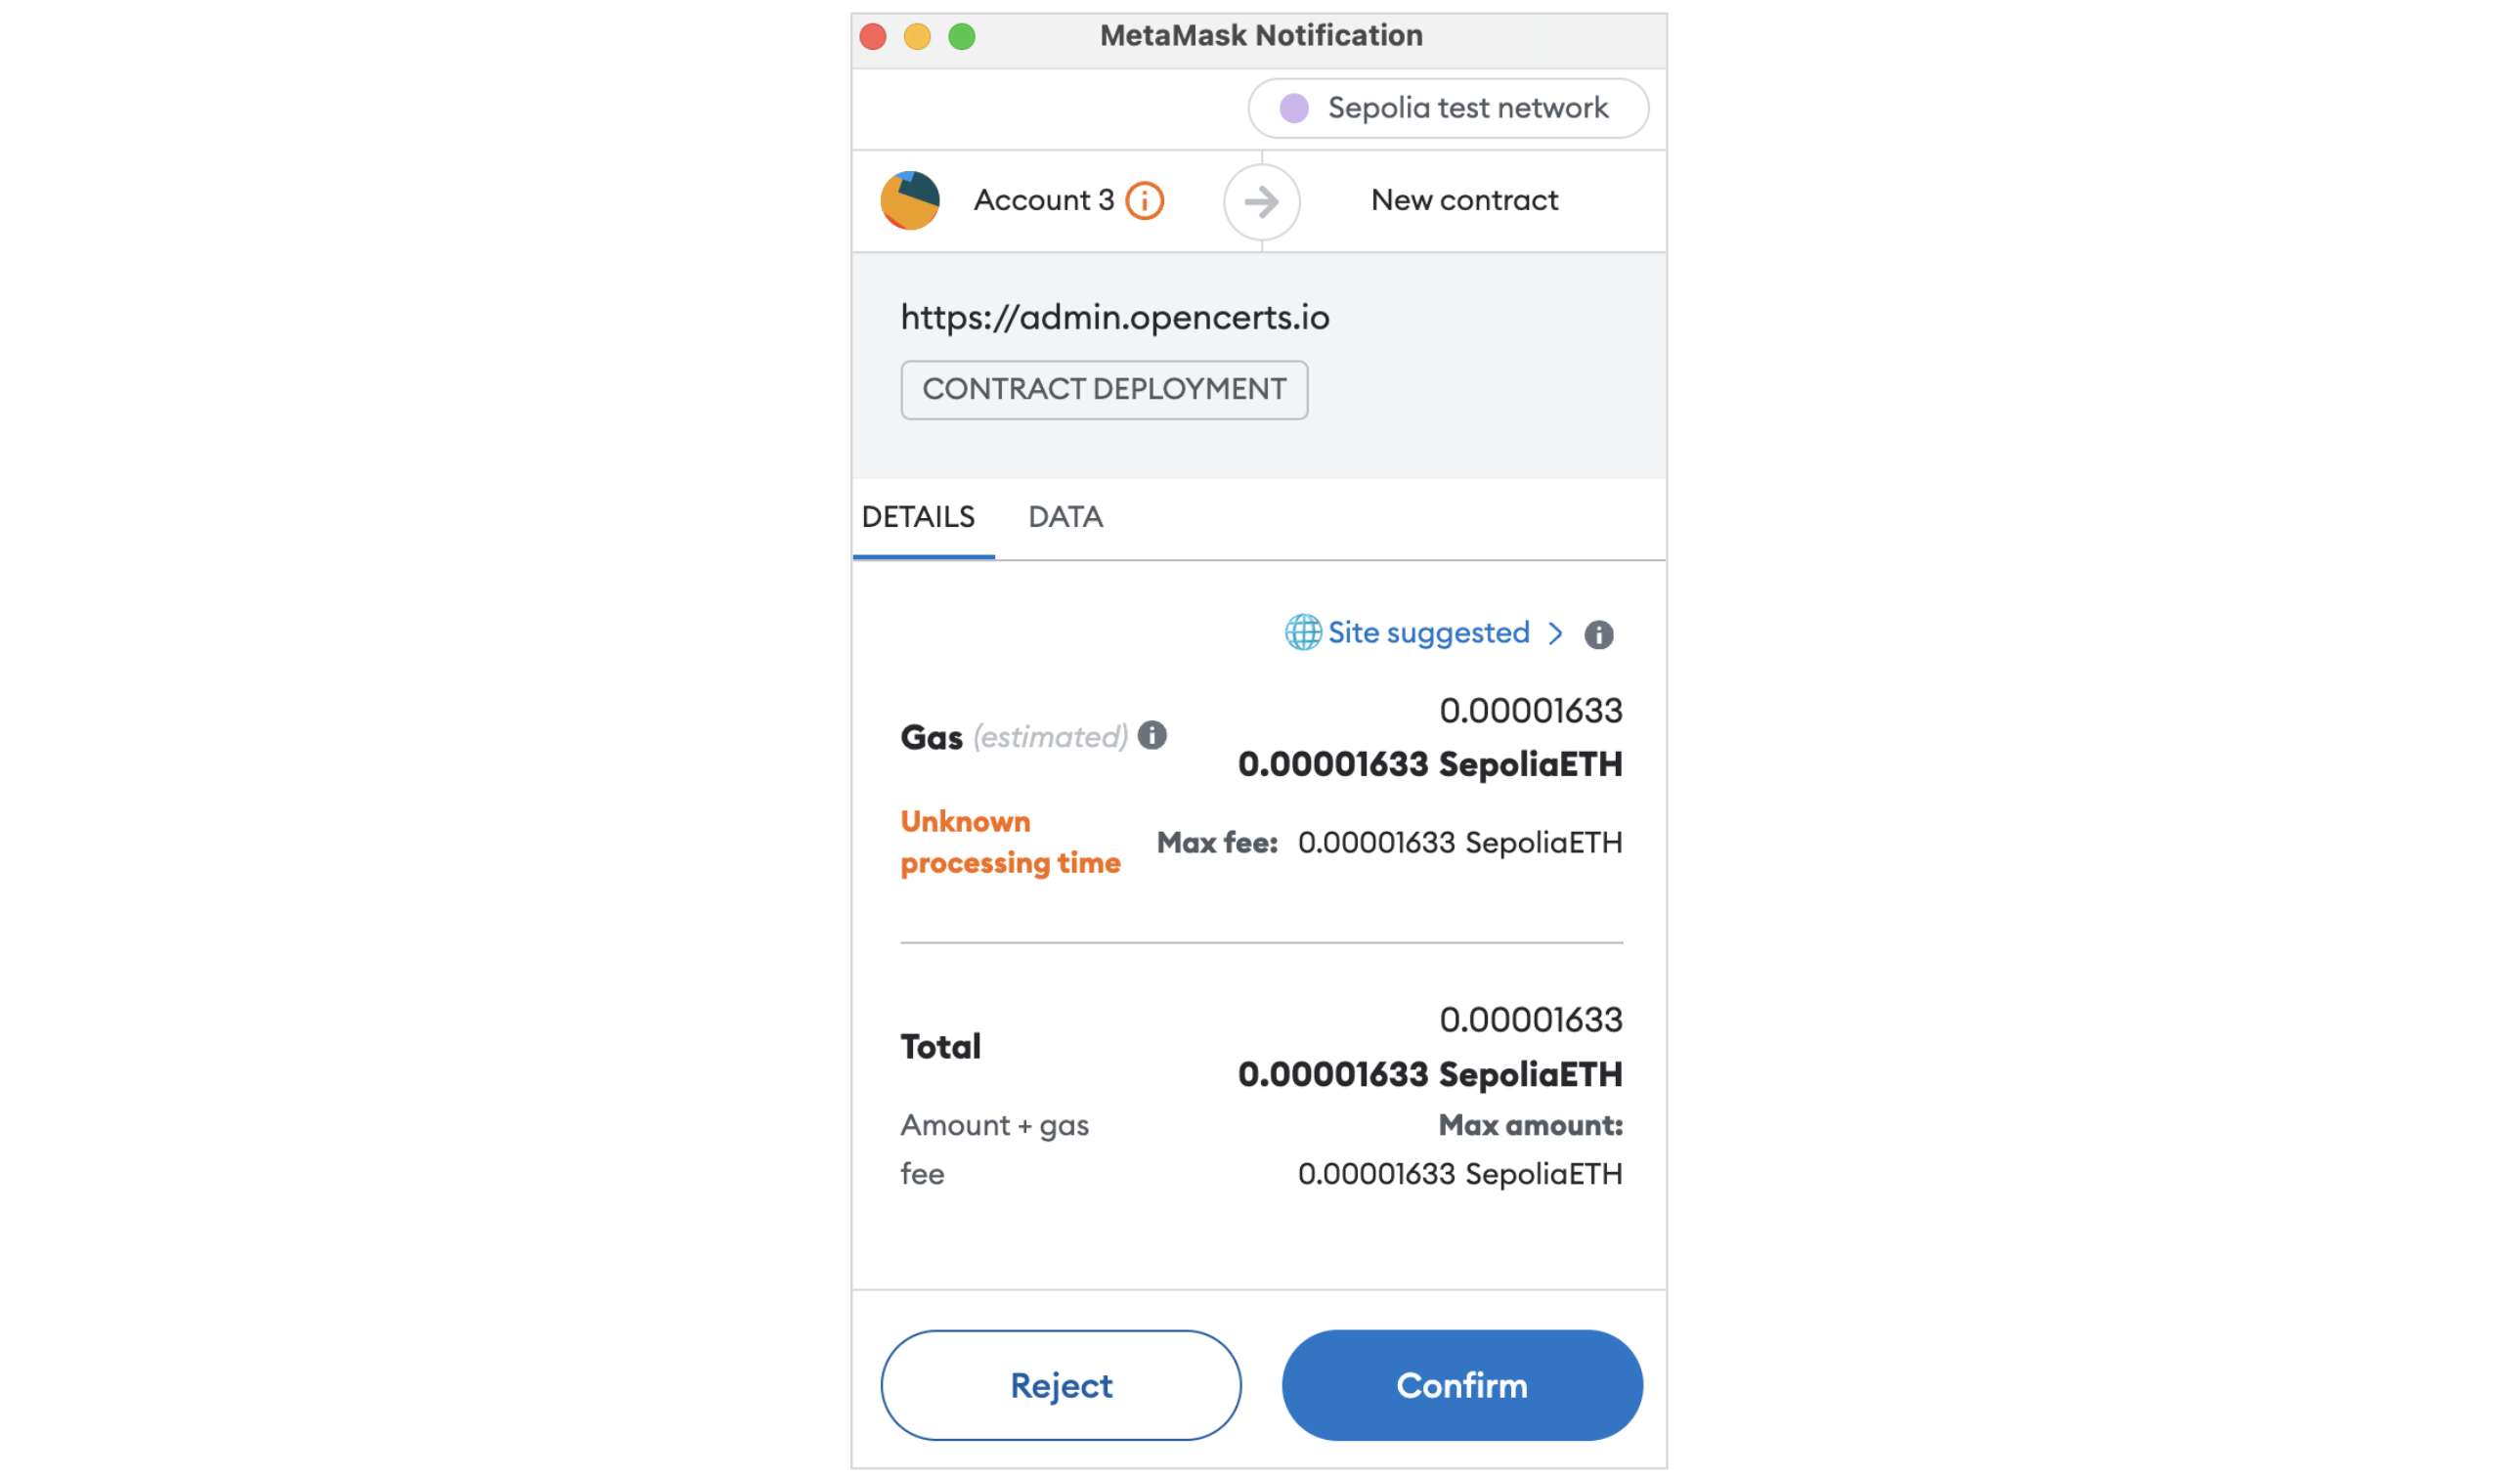Click the arrow between account and contract
The height and width of the screenshot is (1478, 2520).
pos(1260,202)
